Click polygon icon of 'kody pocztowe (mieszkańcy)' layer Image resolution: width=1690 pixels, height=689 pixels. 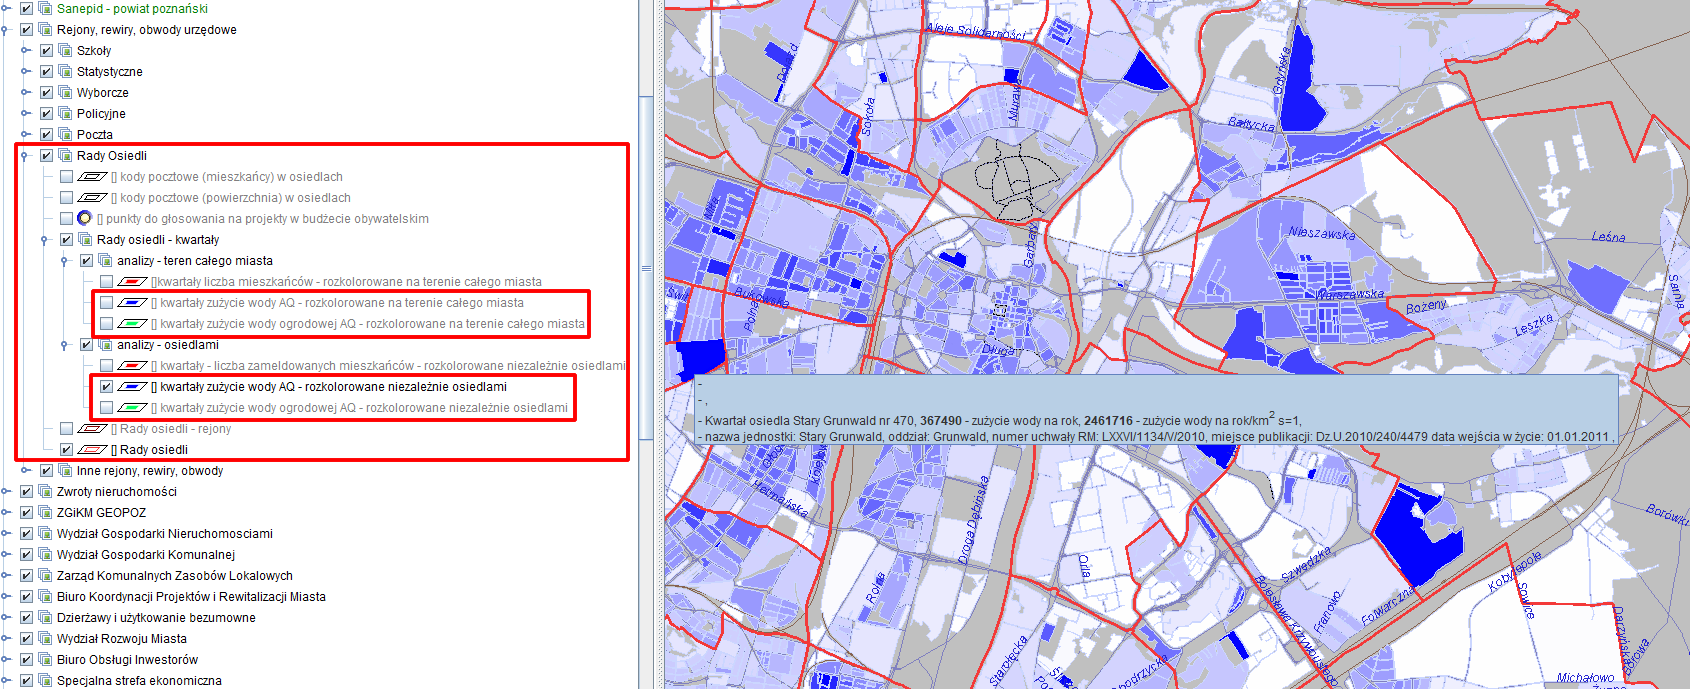coord(92,177)
